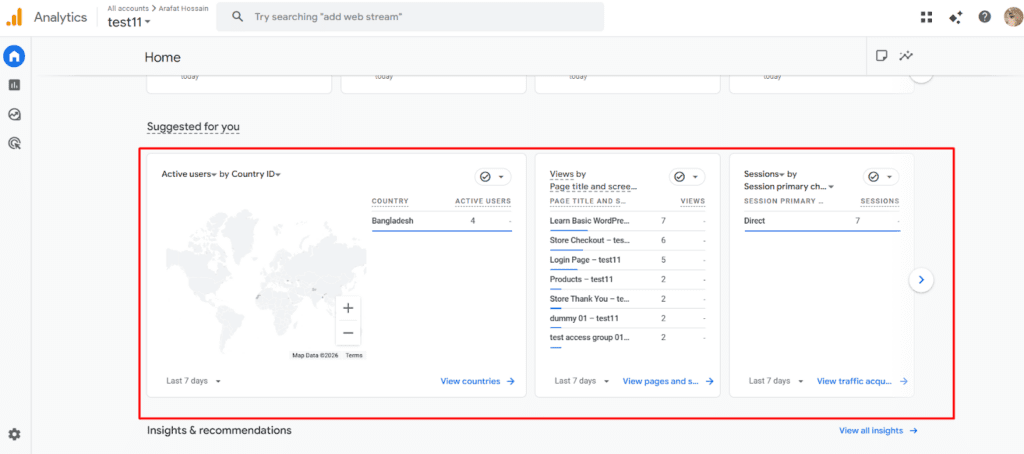Open the help question mark icon
Viewport: 1024px width, 454px height.
click(x=984, y=17)
